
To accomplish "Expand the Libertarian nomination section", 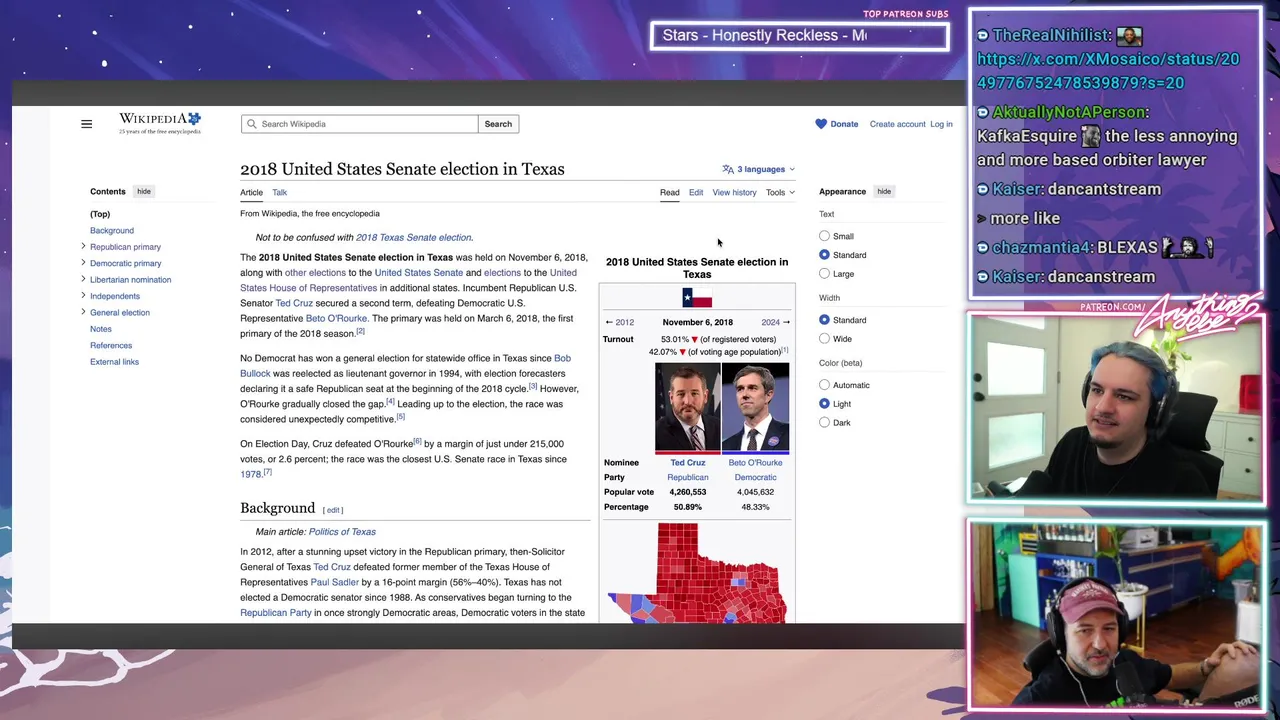I will [x=83, y=279].
